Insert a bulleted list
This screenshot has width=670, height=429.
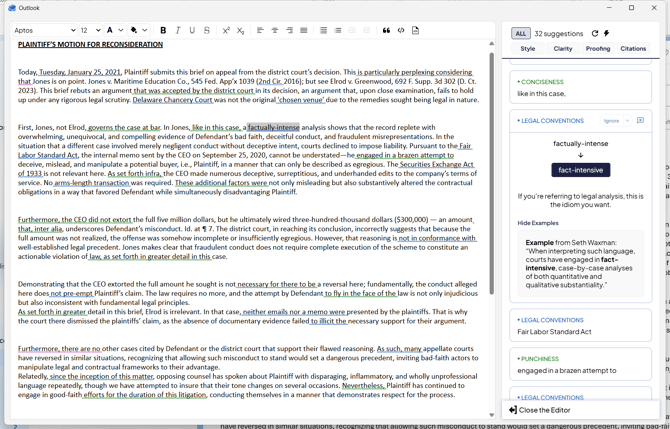click(x=338, y=30)
